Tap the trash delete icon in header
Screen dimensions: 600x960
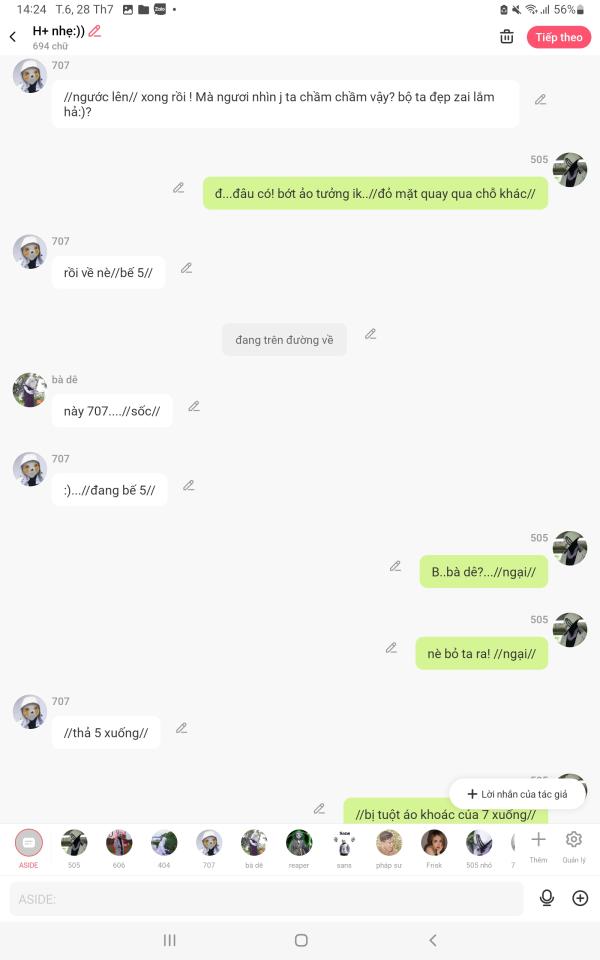tap(506, 37)
